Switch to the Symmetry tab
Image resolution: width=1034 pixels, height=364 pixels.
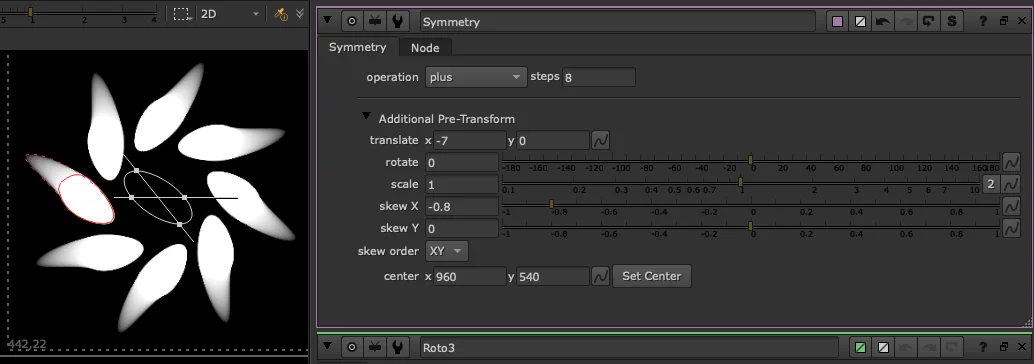357,47
